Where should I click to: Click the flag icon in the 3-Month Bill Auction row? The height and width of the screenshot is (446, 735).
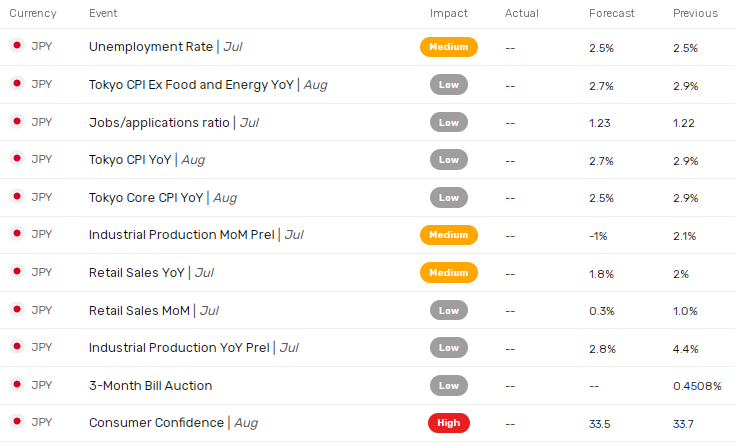16,385
